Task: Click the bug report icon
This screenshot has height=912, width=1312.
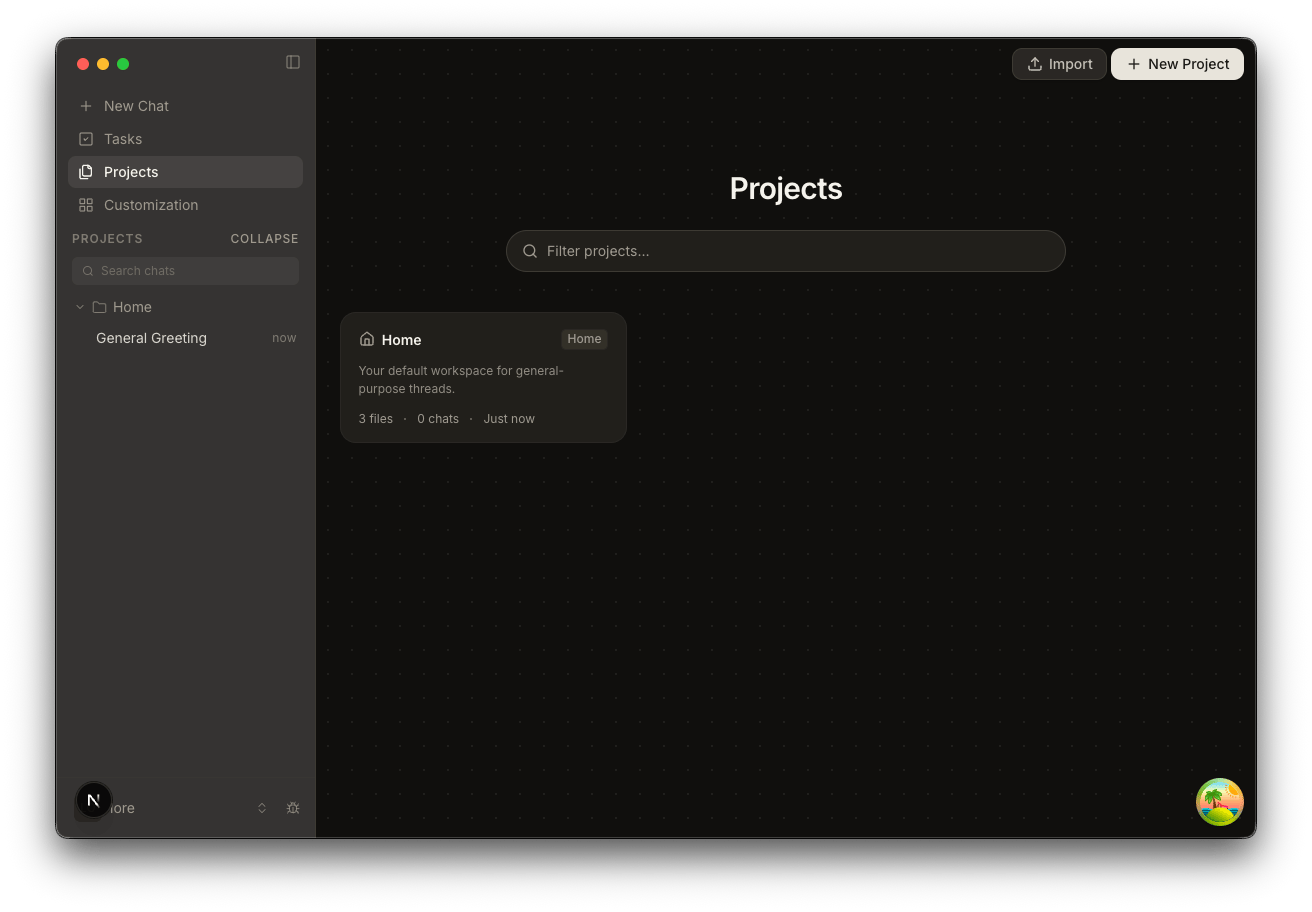Action: coord(293,808)
